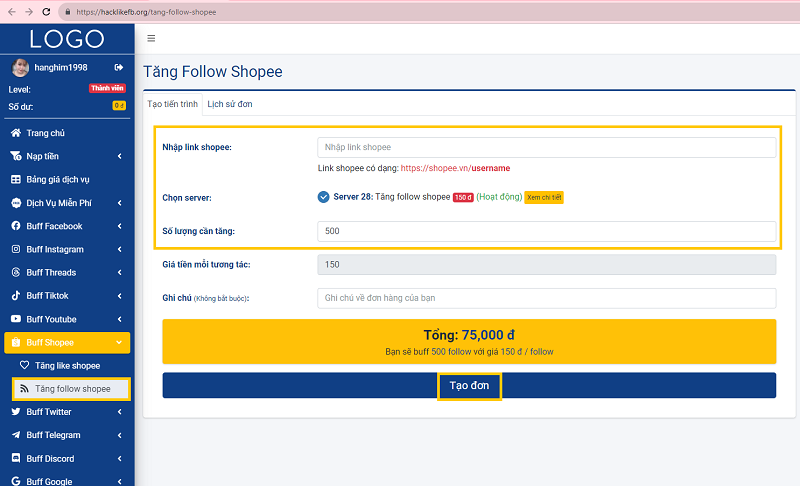Focus the Nhập link shopee input field

click(546, 147)
